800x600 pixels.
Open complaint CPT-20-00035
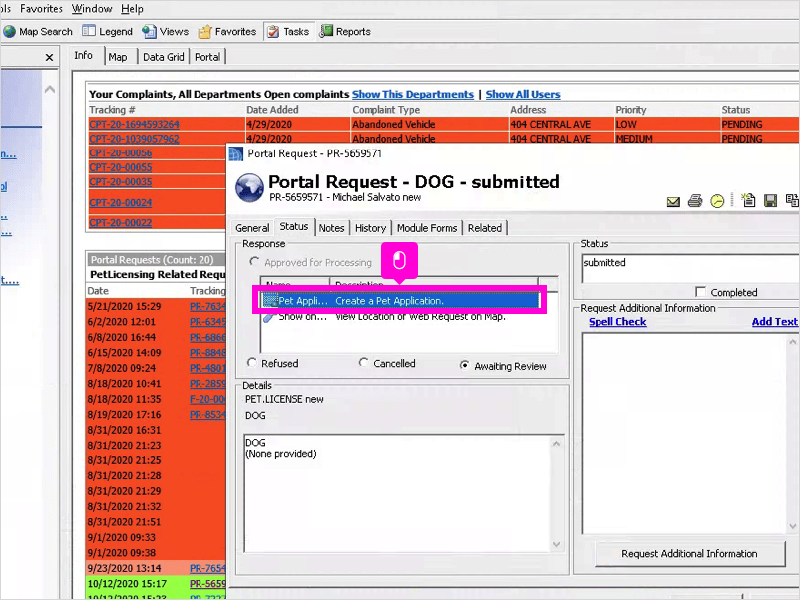(x=120, y=182)
